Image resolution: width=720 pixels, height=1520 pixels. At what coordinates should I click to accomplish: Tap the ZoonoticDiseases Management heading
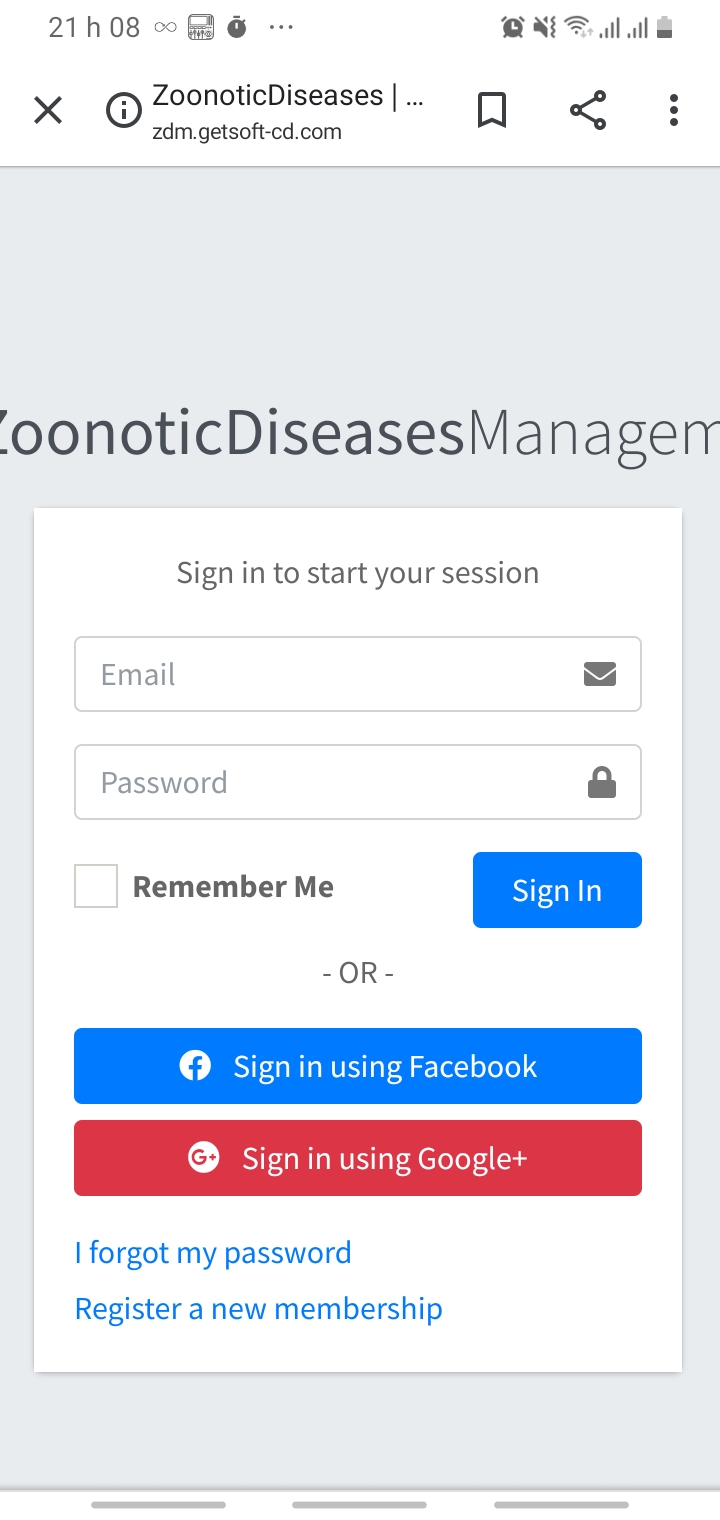pos(360,433)
